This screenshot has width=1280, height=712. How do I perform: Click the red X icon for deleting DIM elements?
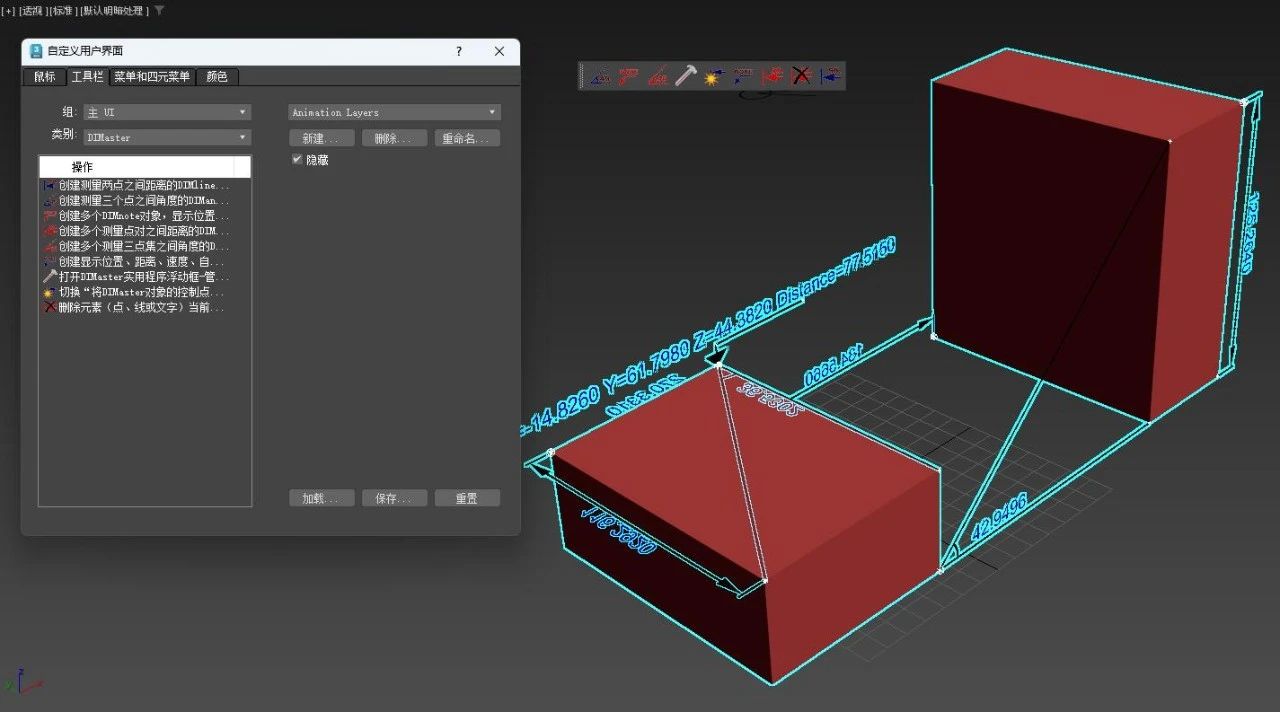tap(800, 76)
